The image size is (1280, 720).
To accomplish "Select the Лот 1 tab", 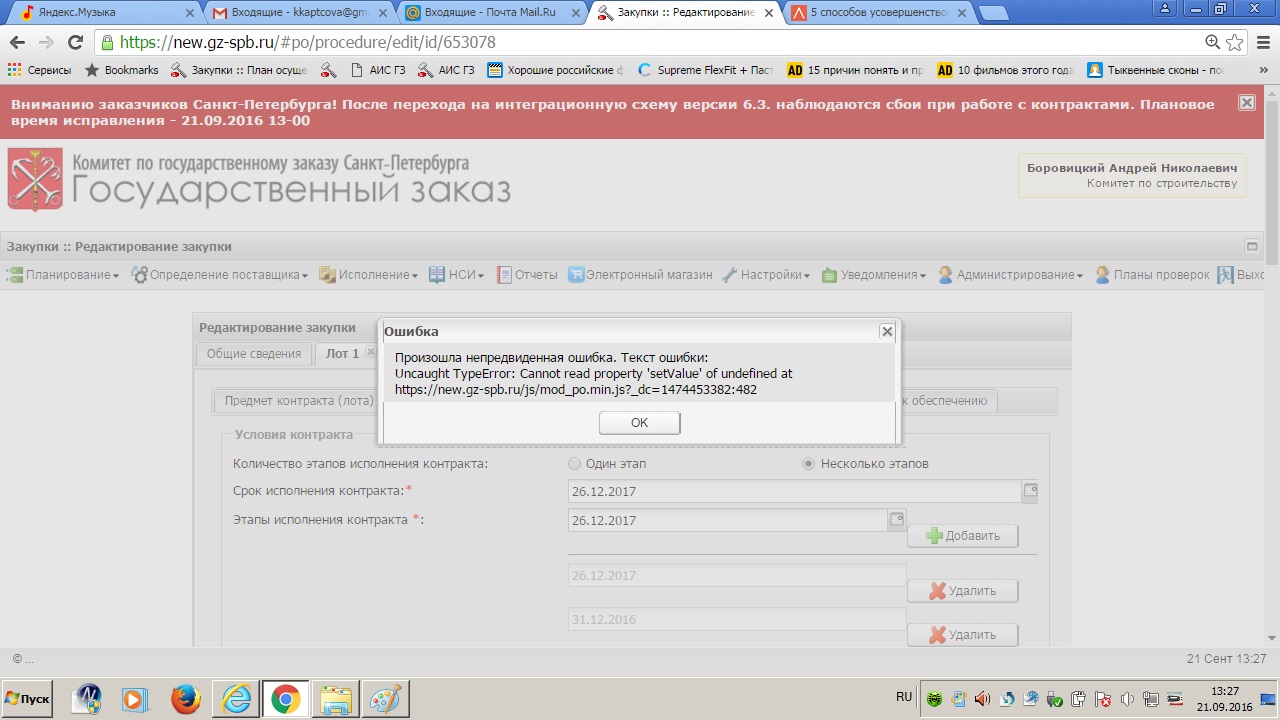I will click(x=342, y=354).
